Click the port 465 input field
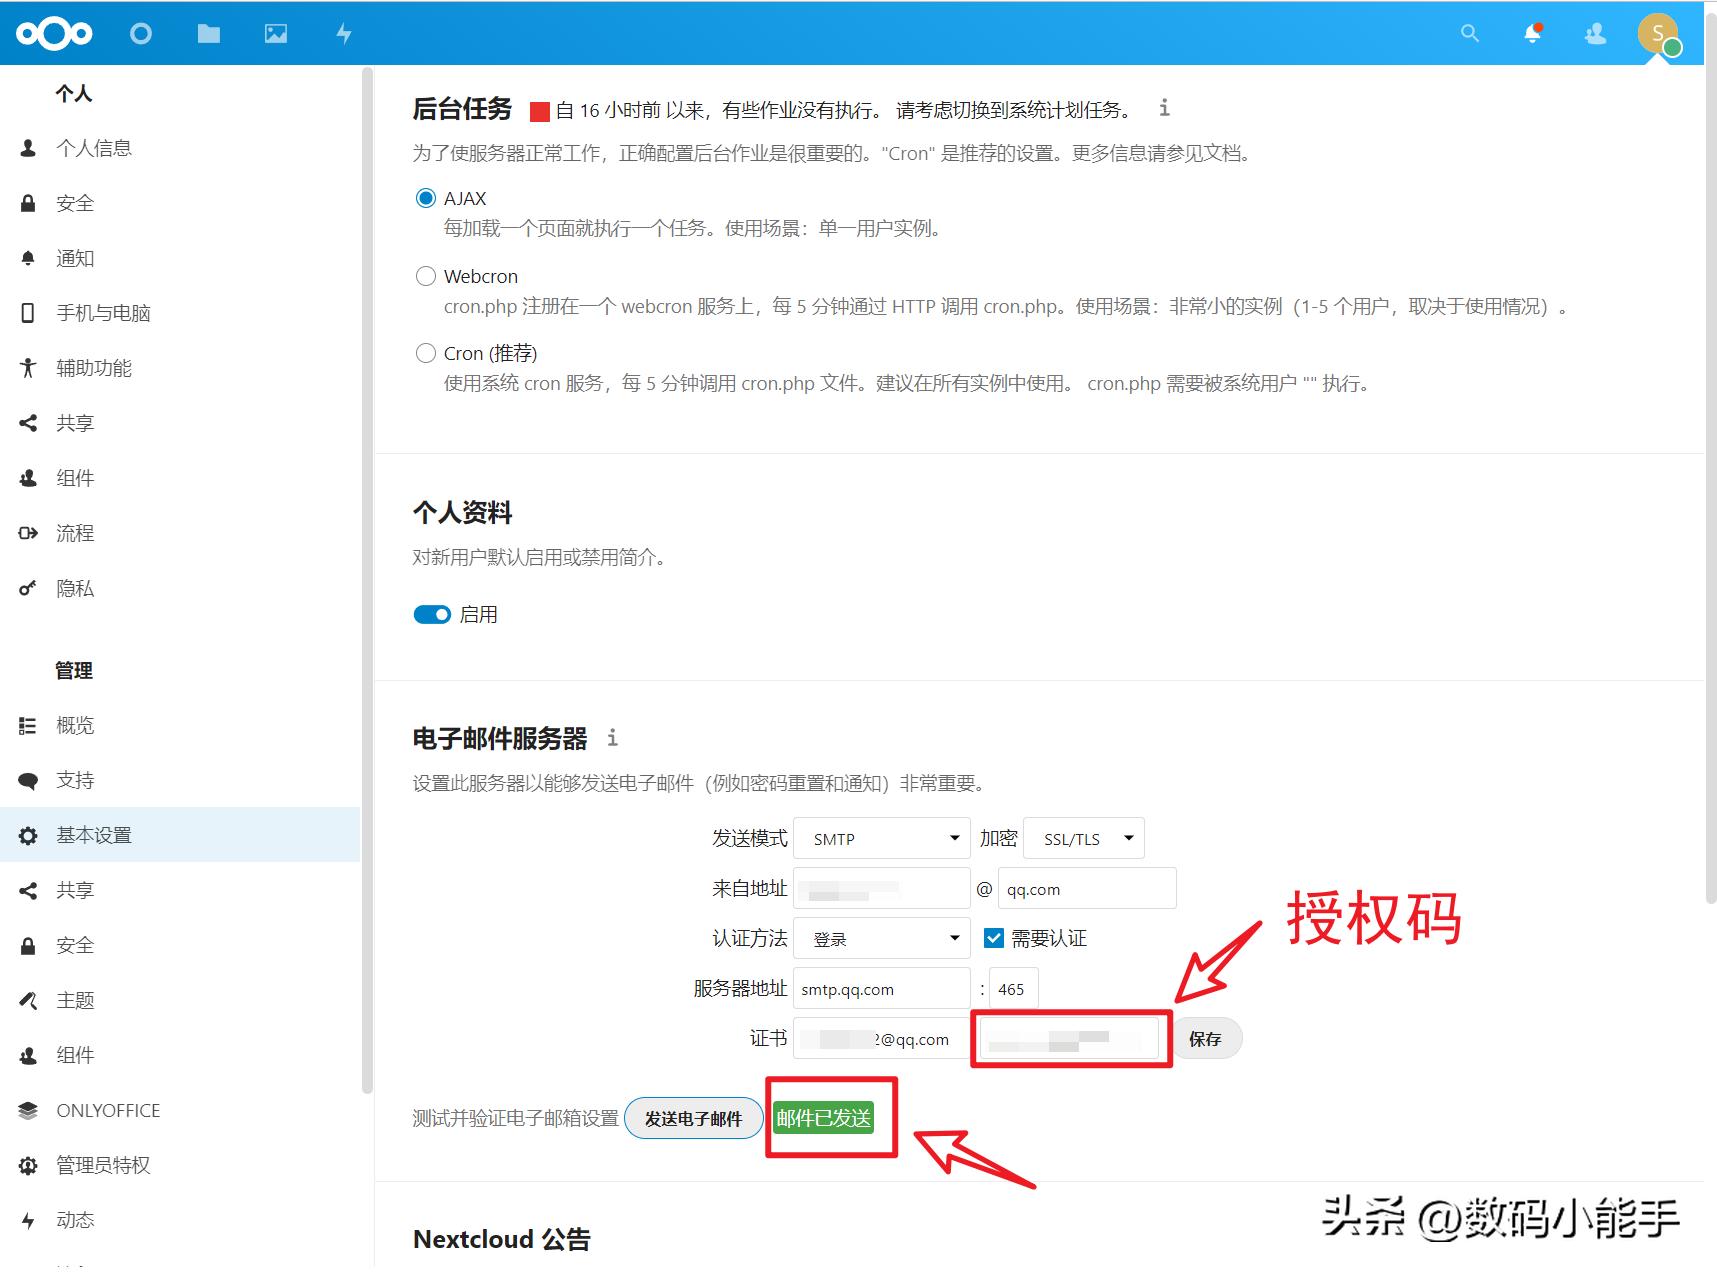The width and height of the screenshot is (1717, 1275). [1013, 988]
